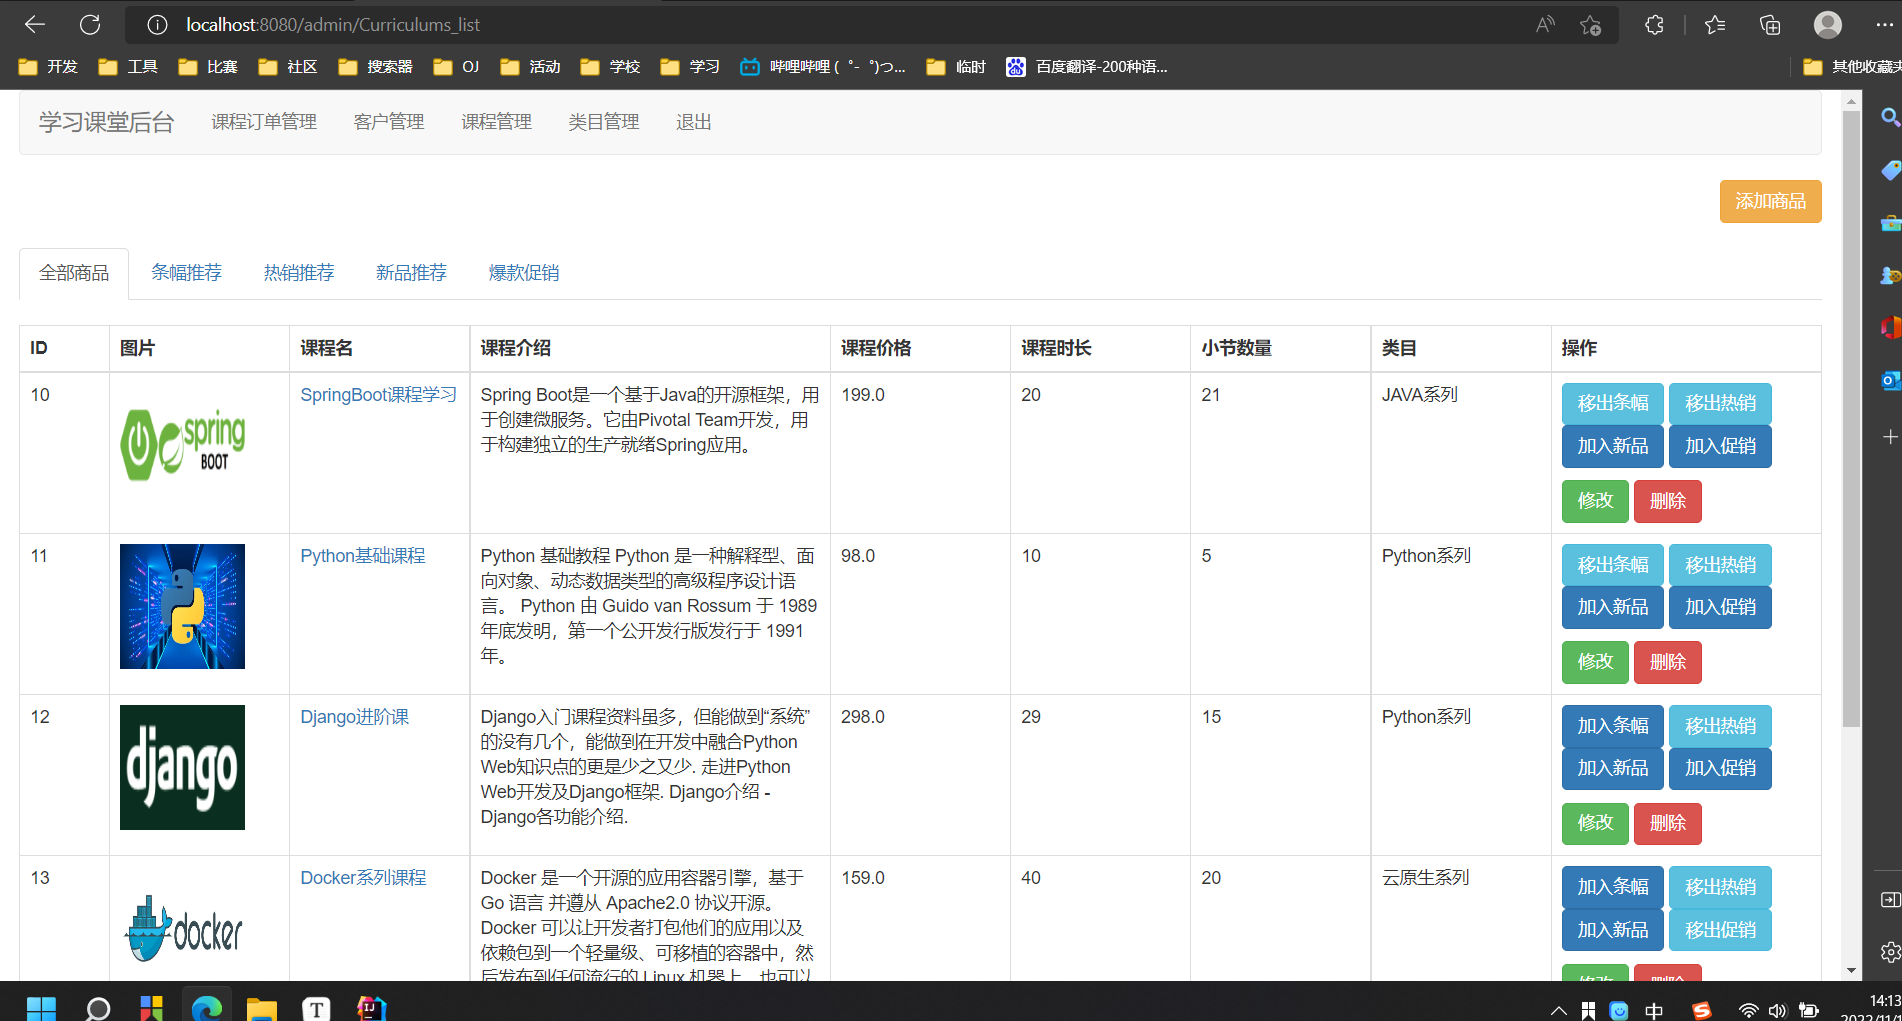The width and height of the screenshot is (1902, 1021).
Task: Open the sidebar search icon
Action: point(1889,117)
